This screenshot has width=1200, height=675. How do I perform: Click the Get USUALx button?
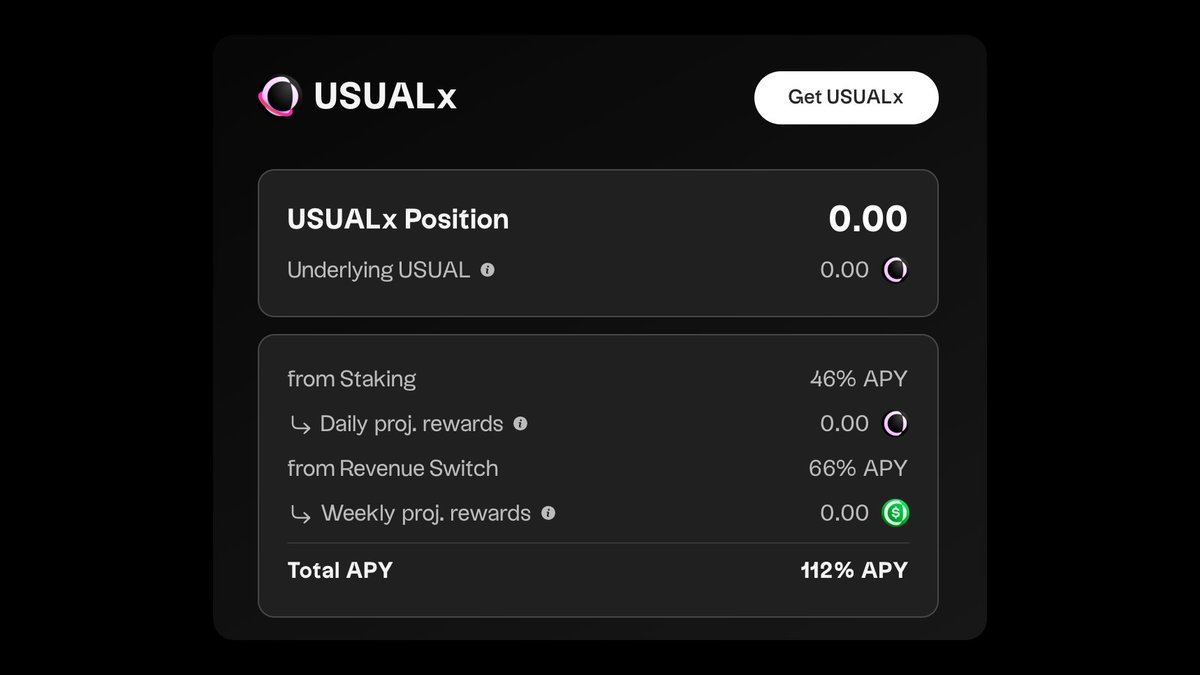tap(846, 97)
